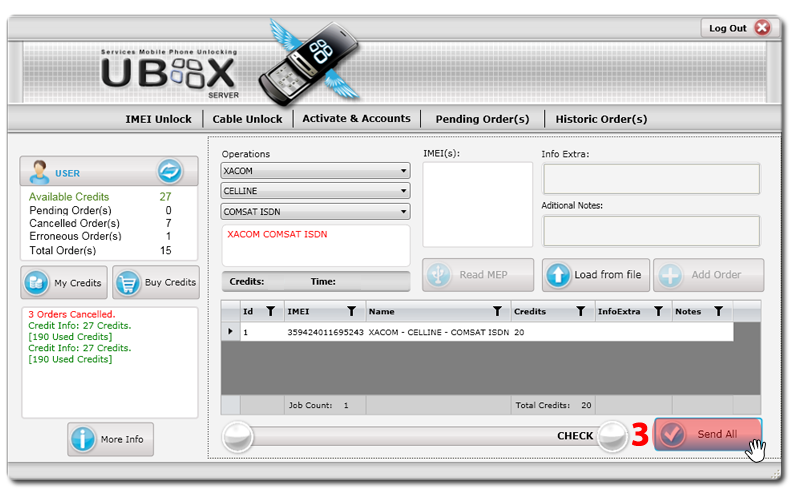Open the Pending Order(s) tab
The width and height of the screenshot is (798, 498).
pyautogui.click(x=482, y=119)
